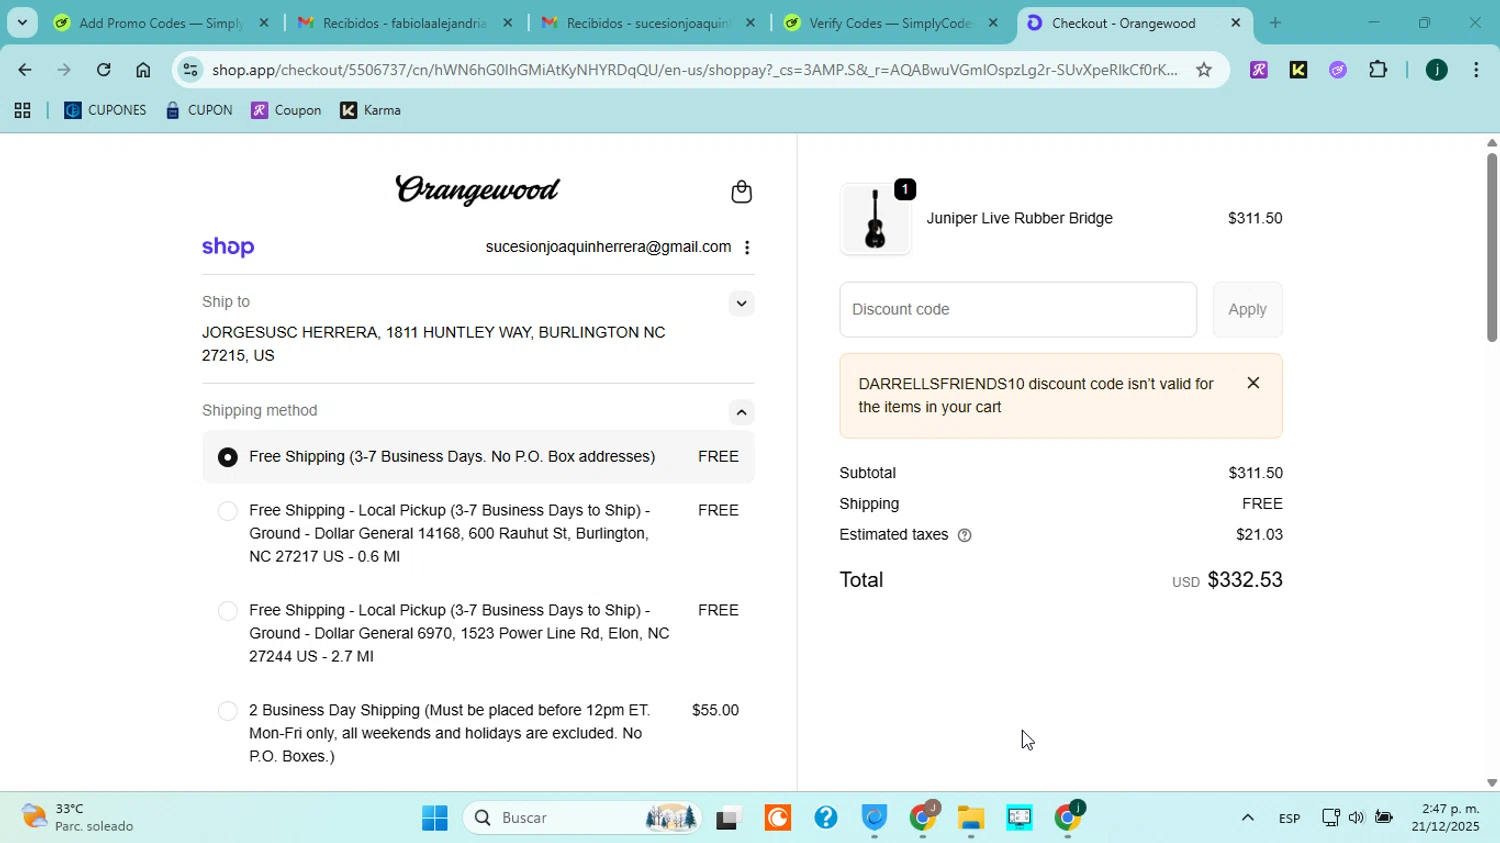The height and width of the screenshot is (843, 1500).
Task: Click the taskbar Buscar search box
Action: [x=584, y=818]
